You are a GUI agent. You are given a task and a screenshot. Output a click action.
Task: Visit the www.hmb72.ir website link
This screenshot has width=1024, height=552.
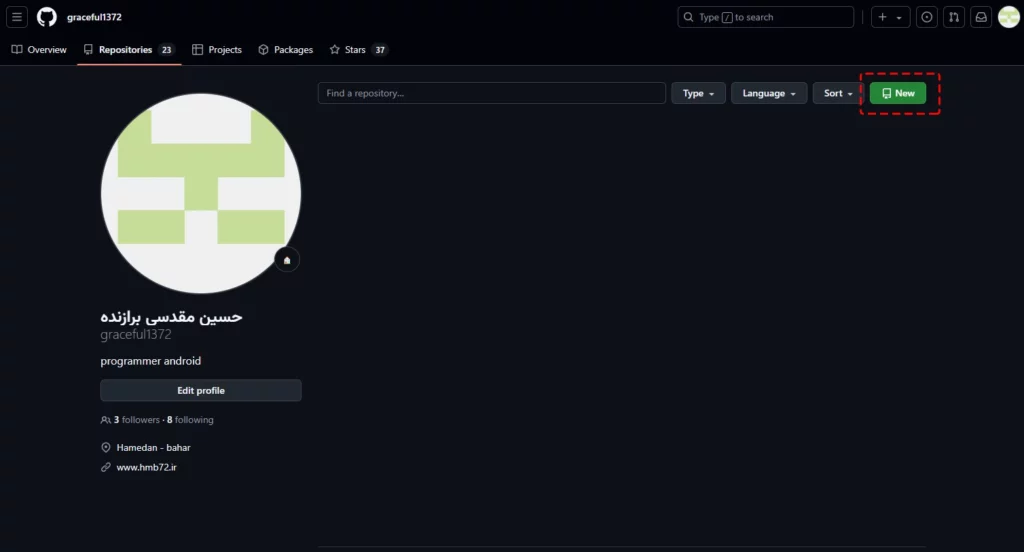tap(146, 467)
